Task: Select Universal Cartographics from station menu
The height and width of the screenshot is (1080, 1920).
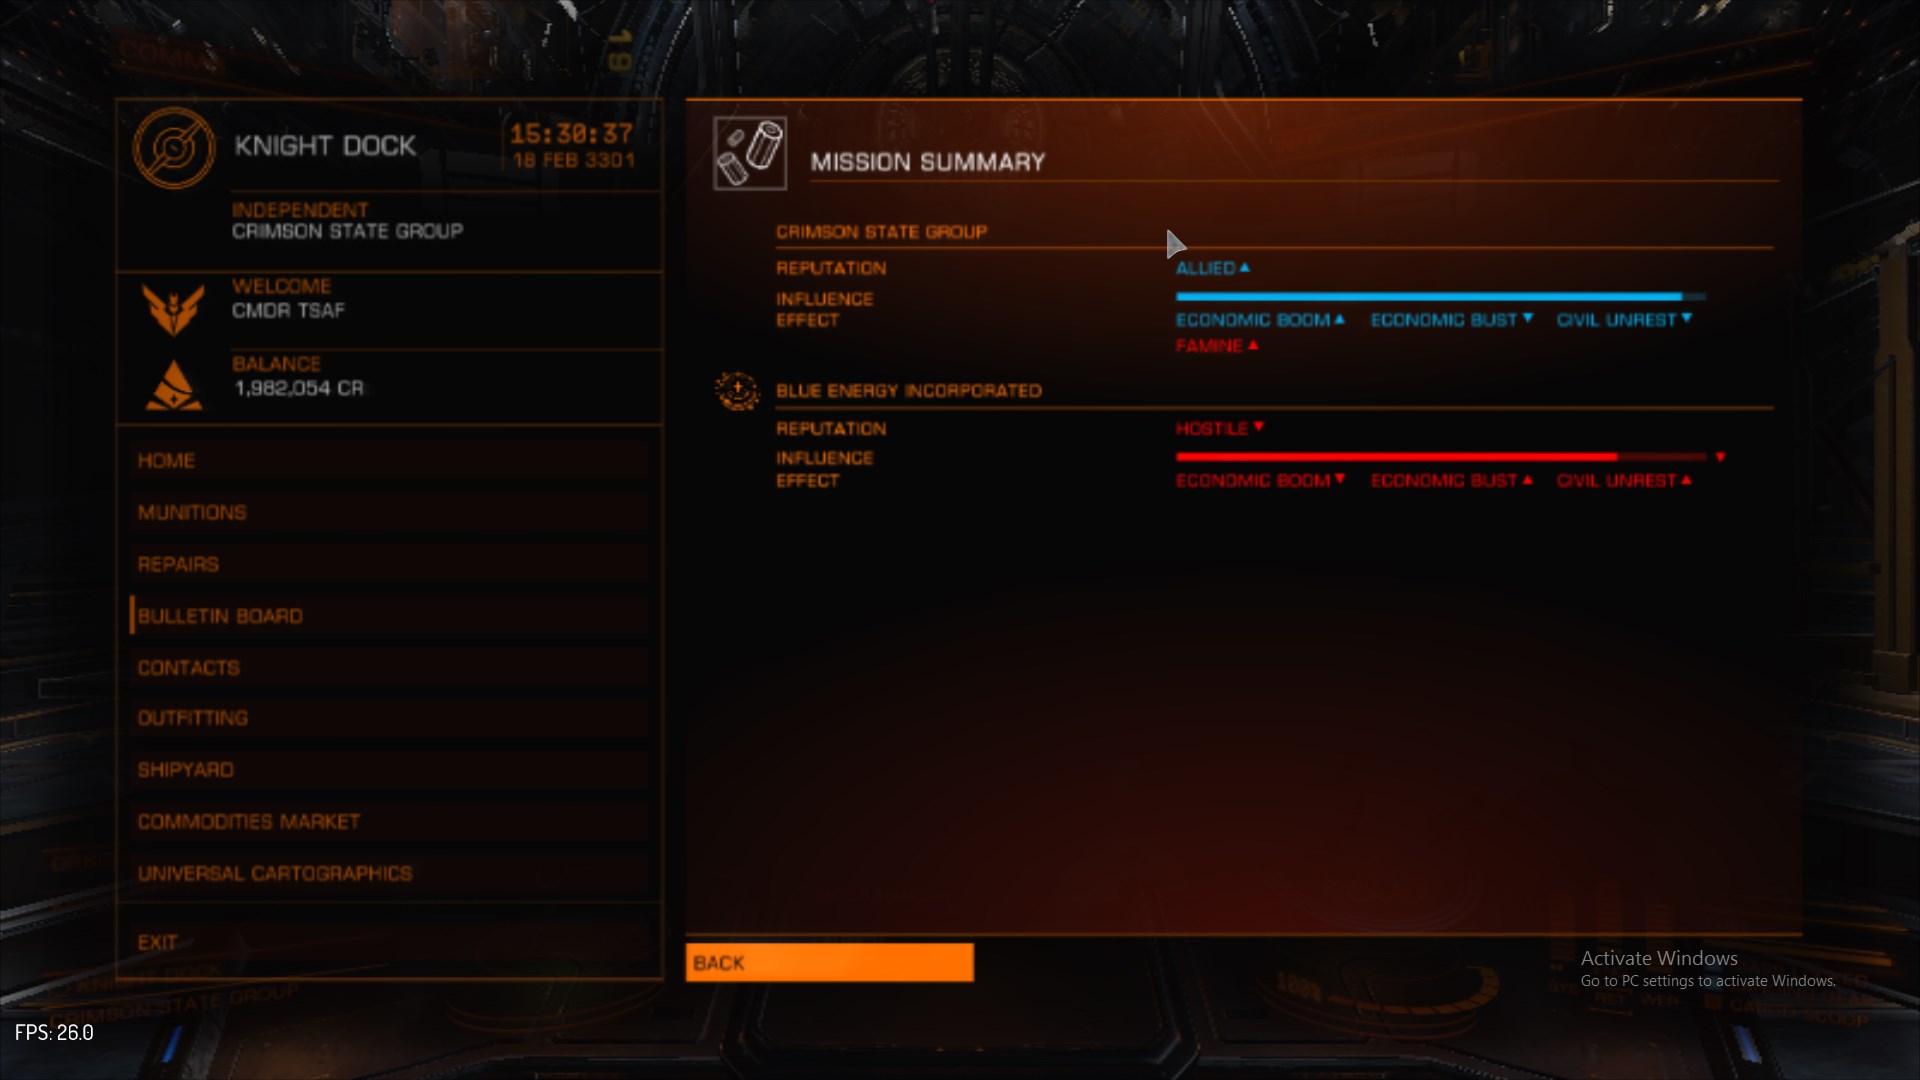Action: click(389, 873)
